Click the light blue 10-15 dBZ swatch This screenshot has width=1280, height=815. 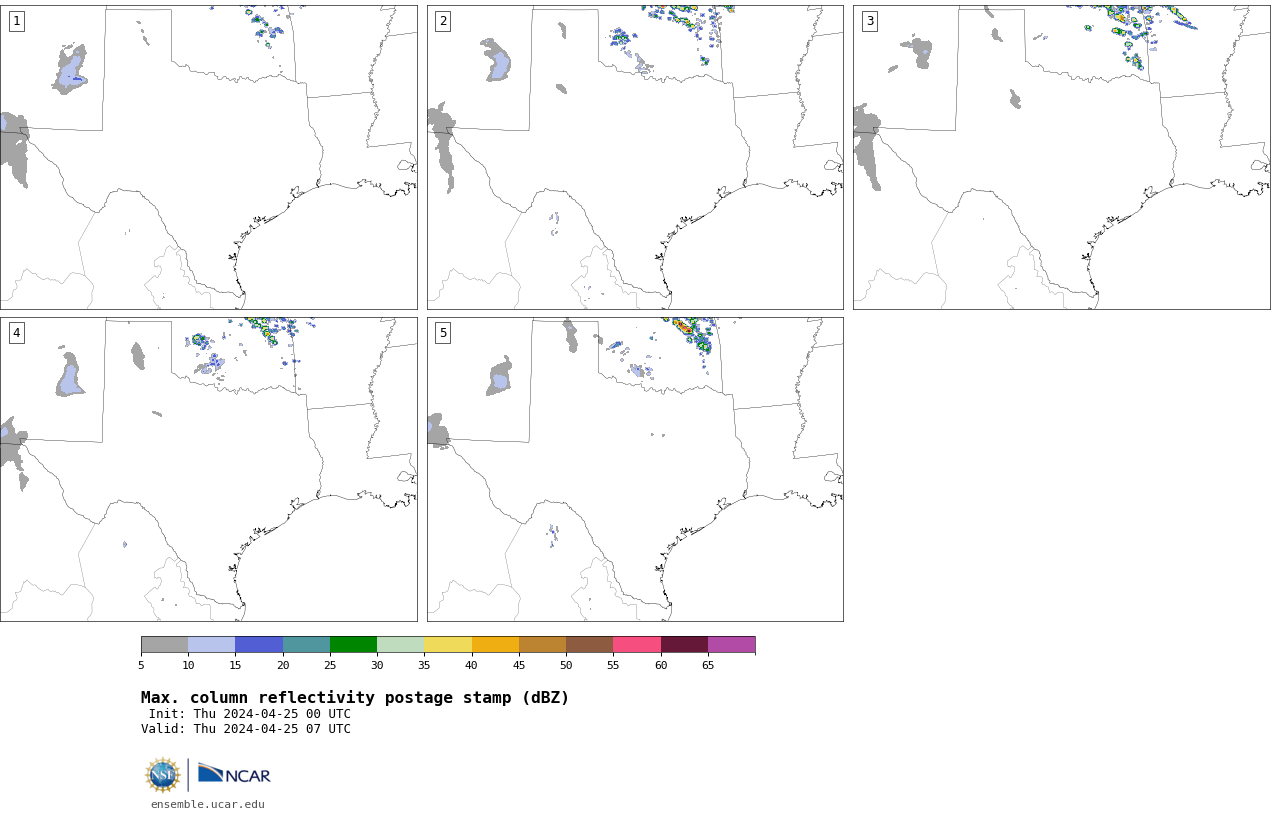(x=211, y=644)
